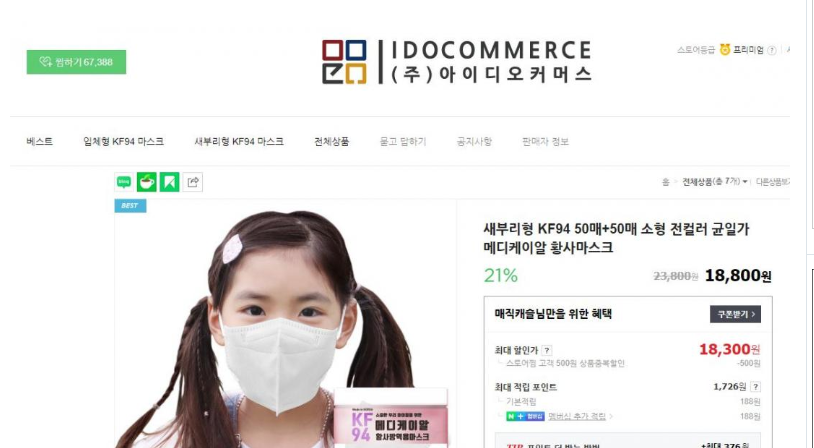Image resolution: width=814 pixels, height=448 pixels.
Task: Click the green 찜하기 67,388 button
Action: tap(76, 62)
